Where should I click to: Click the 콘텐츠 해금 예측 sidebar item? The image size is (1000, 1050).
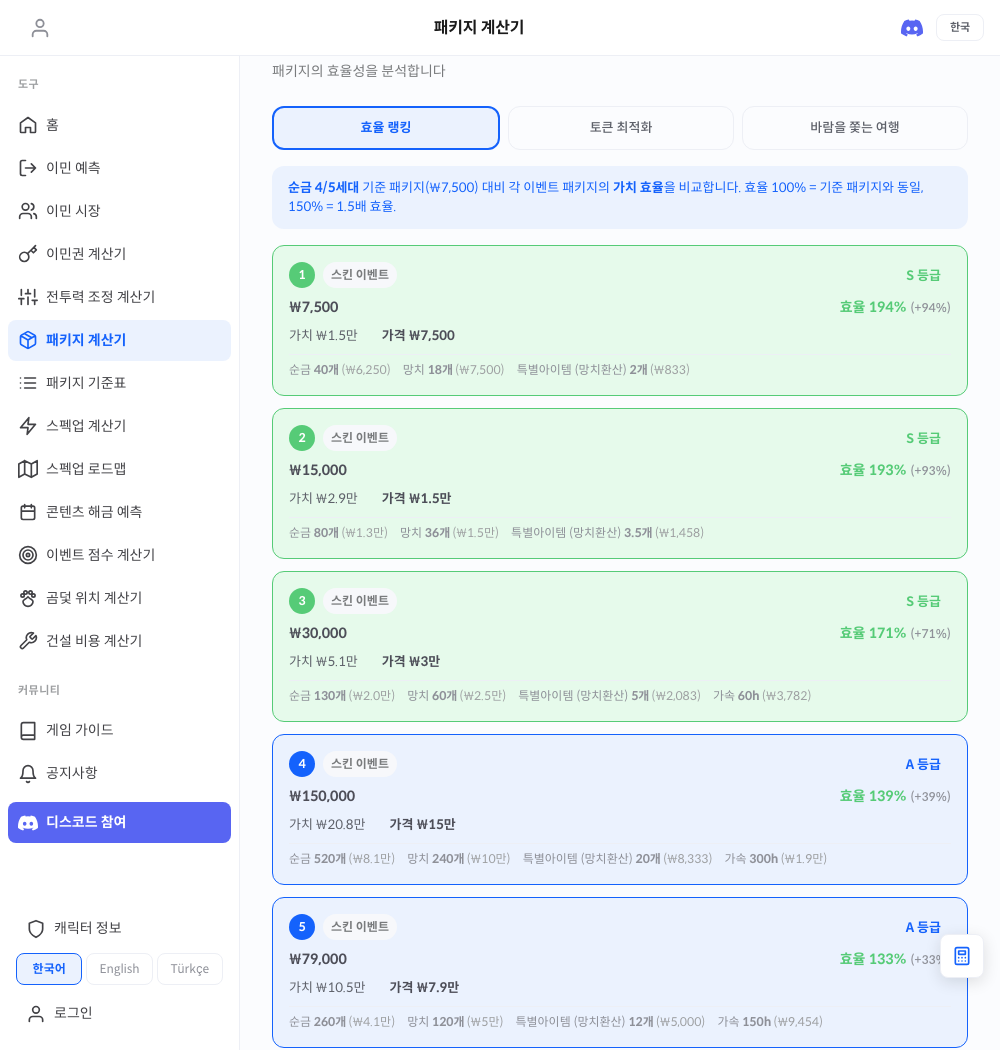click(119, 512)
